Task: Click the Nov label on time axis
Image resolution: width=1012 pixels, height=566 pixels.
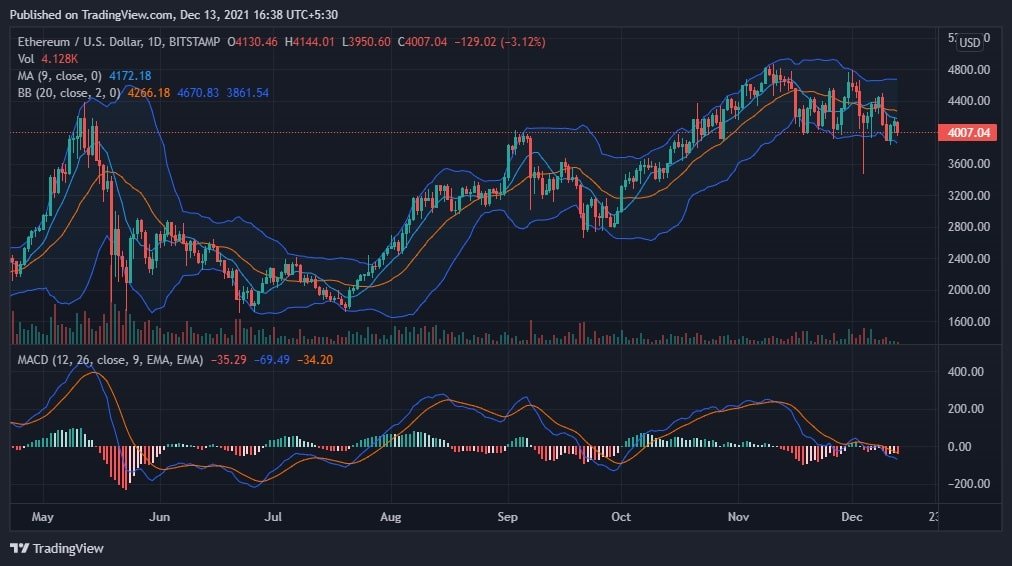Action: point(738,517)
